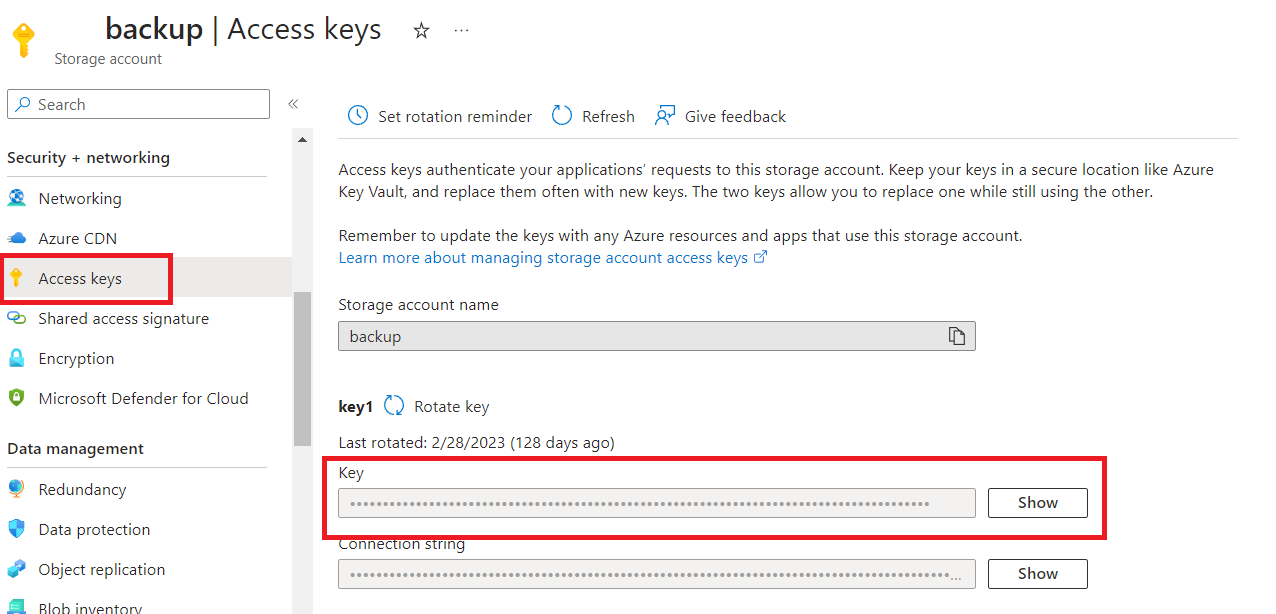Collapse the left navigation pane
This screenshot has width=1276, height=614.
coord(293,103)
